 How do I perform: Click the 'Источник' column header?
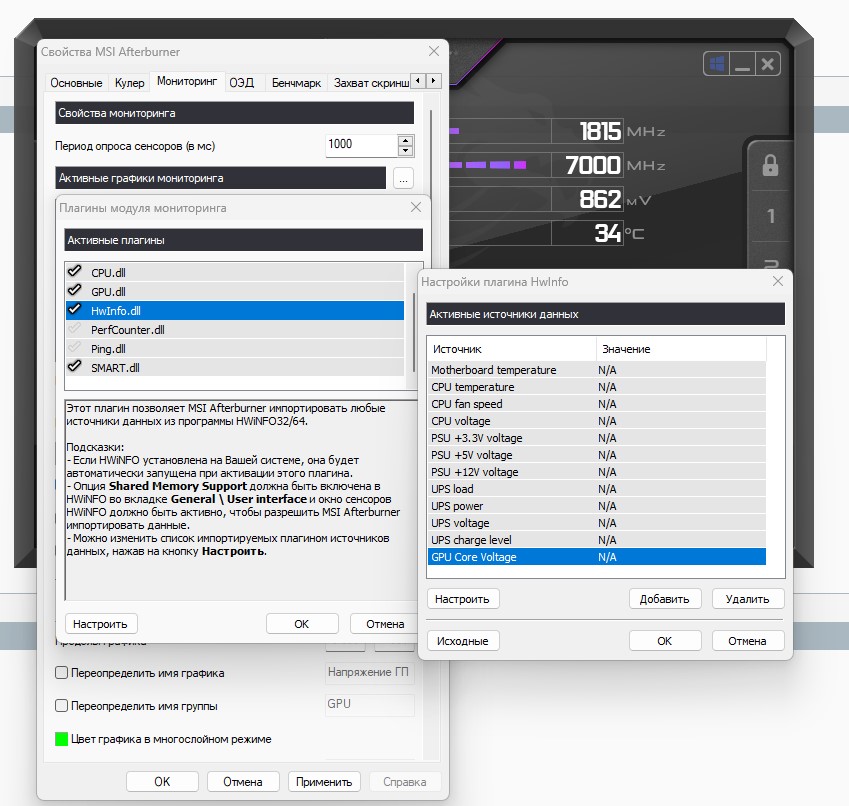tap(512, 349)
